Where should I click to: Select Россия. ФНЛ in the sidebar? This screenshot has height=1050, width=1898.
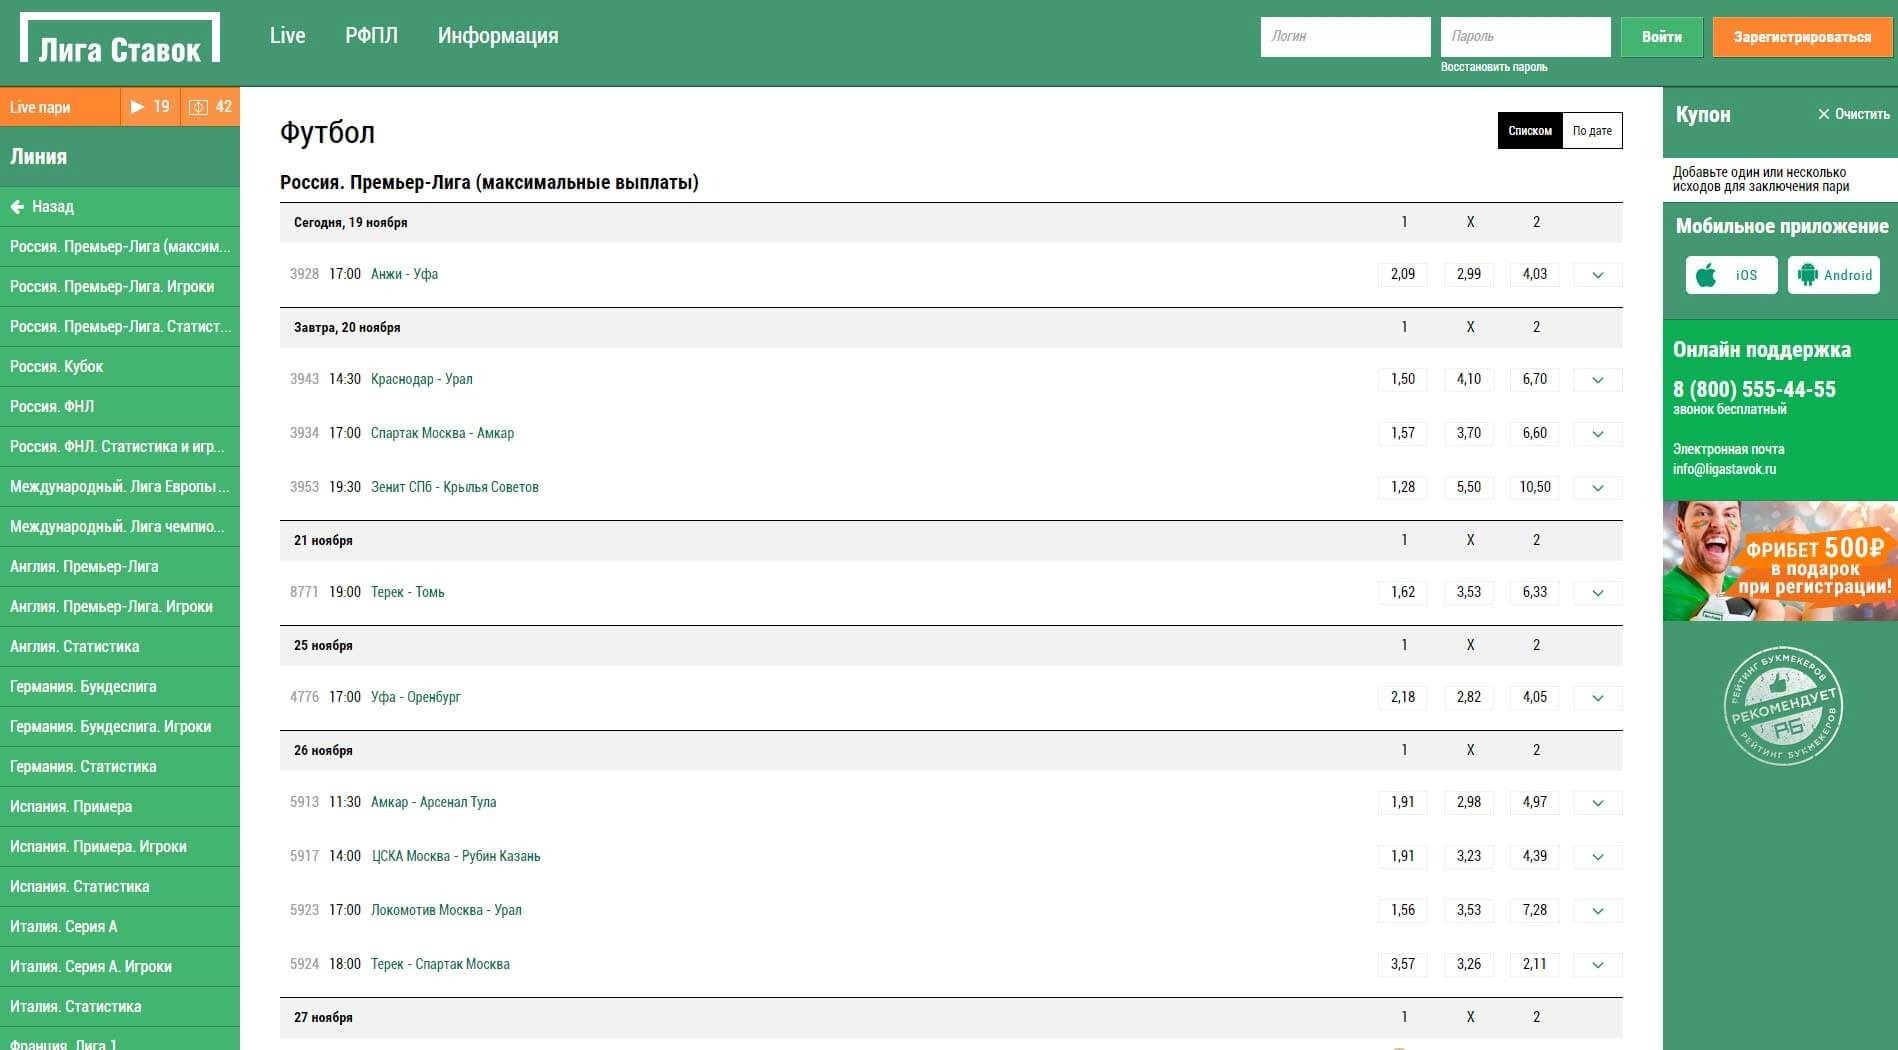(x=120, y=407)
